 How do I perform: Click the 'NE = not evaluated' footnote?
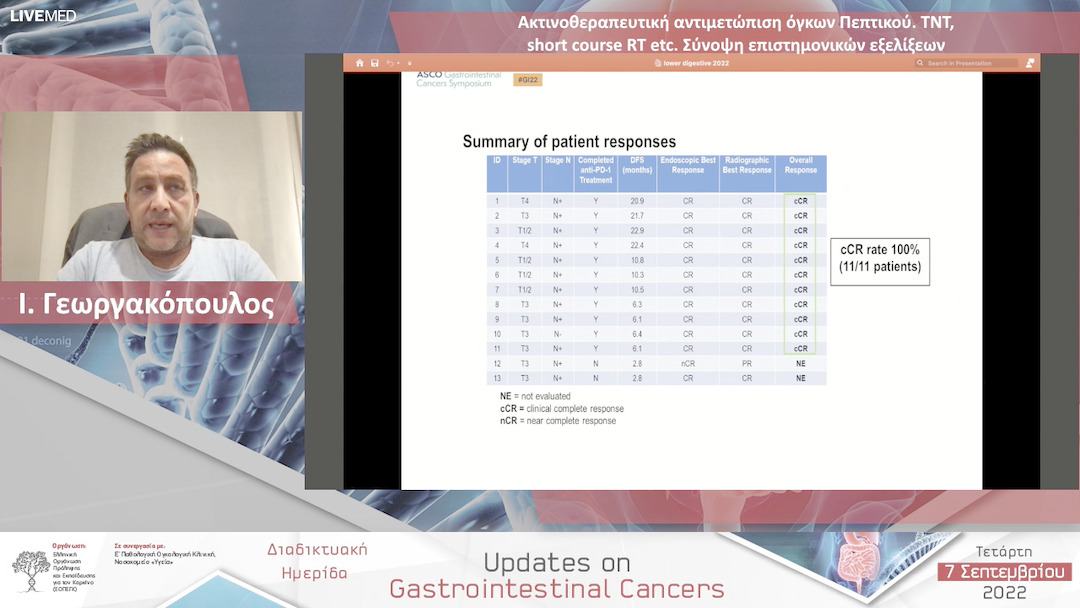click(535, 397)
